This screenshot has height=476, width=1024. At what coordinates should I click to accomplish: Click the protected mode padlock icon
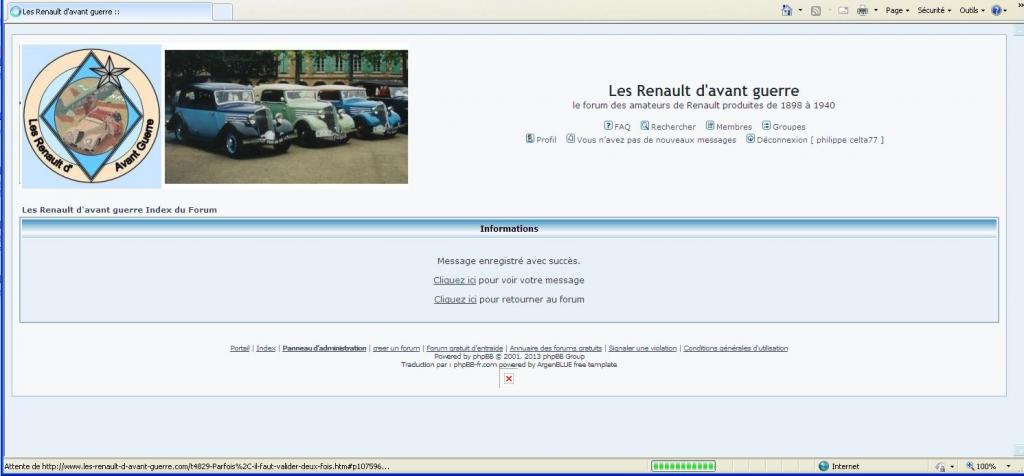coord(941,466)
